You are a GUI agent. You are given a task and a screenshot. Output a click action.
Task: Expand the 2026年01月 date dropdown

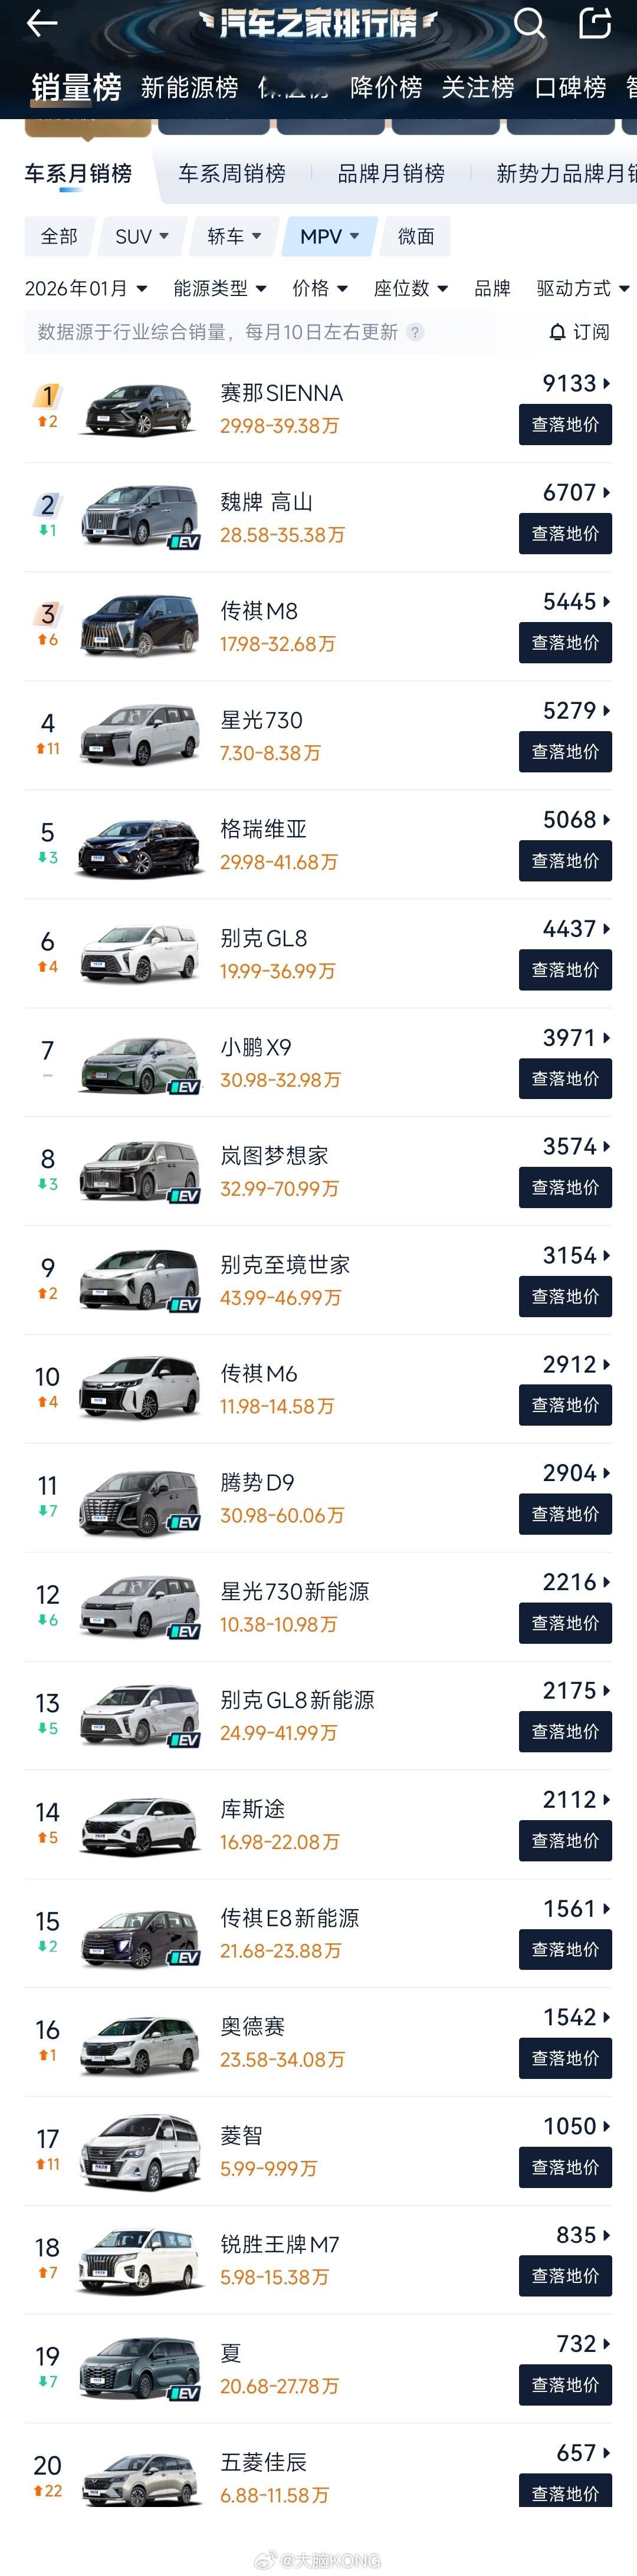point(86,289)
